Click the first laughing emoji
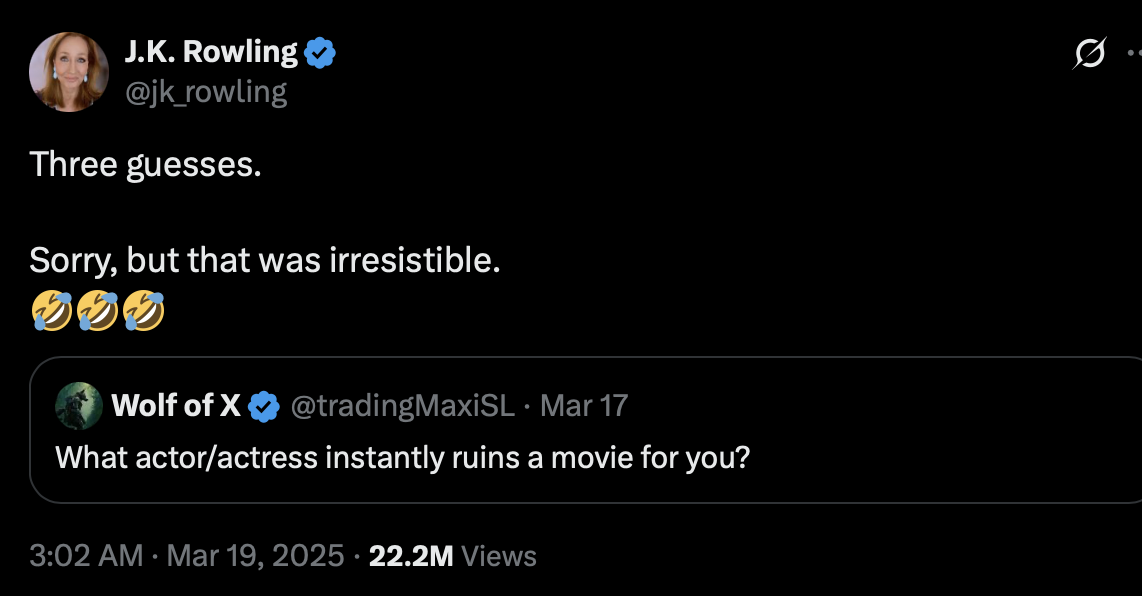The height and width of the screenshot is (596, 1142). pos(51,310)
